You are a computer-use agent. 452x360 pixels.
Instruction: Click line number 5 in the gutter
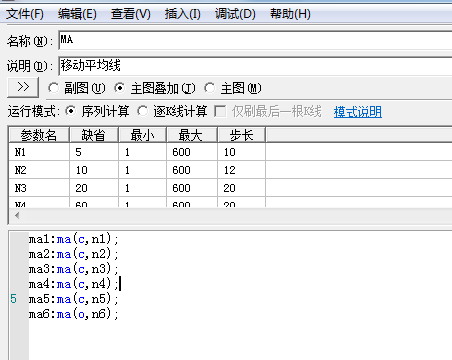(x=13, y=299)
